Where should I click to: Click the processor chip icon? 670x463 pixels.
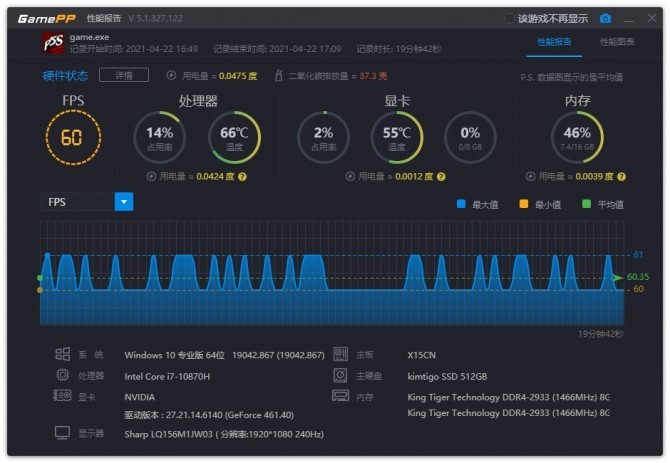point(63,375)
